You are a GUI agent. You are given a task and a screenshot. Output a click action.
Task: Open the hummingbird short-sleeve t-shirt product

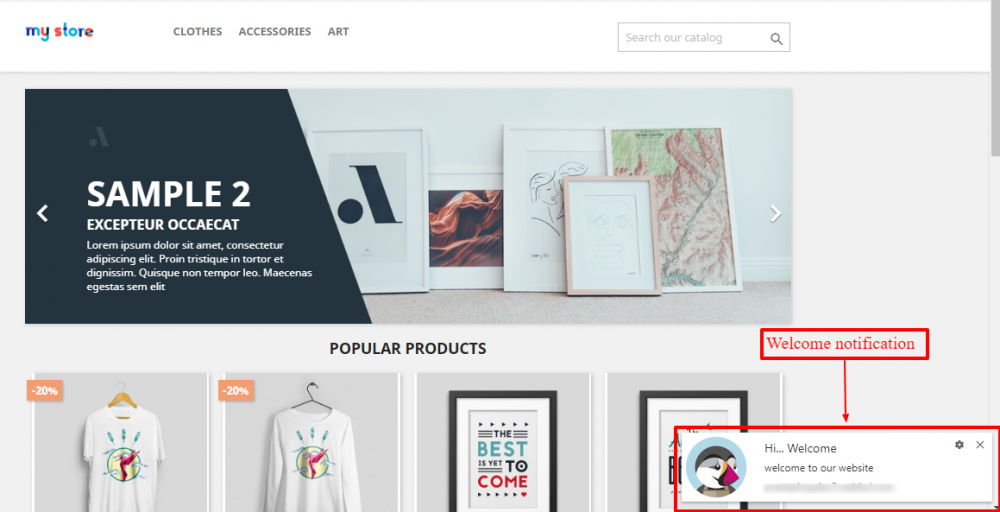point(121,443)
